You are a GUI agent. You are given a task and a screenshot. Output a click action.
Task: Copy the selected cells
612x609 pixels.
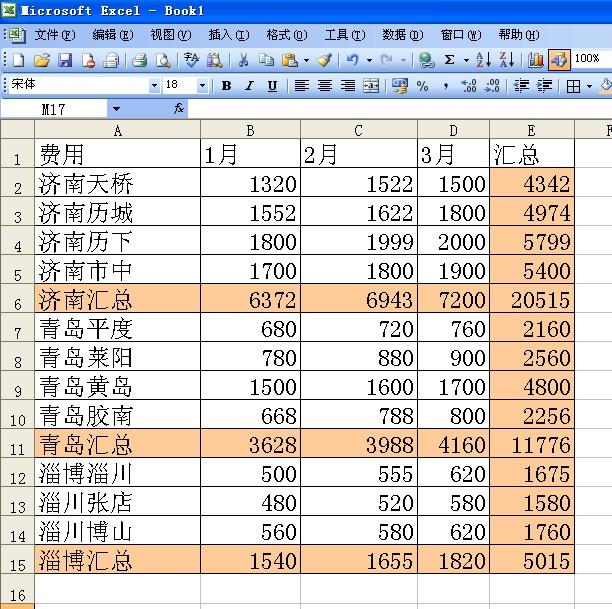click(x=267, y=61)
